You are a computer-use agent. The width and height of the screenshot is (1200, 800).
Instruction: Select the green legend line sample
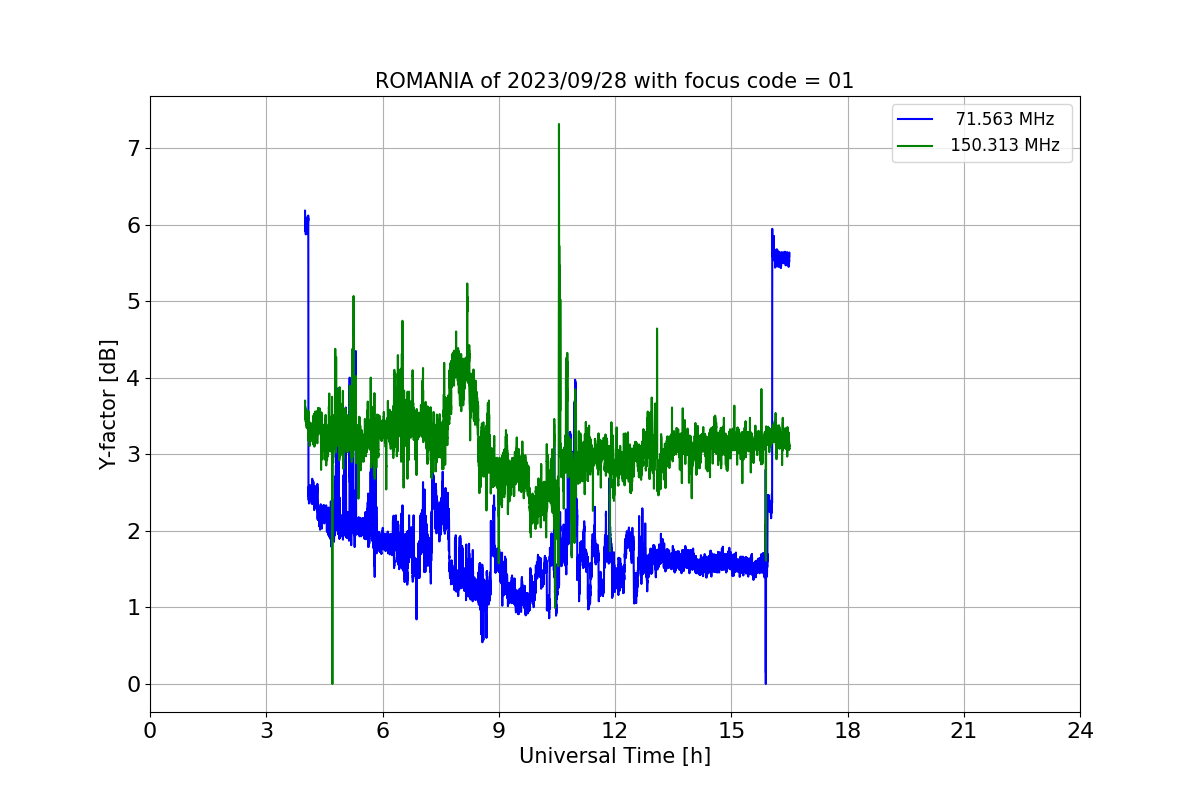915,146
